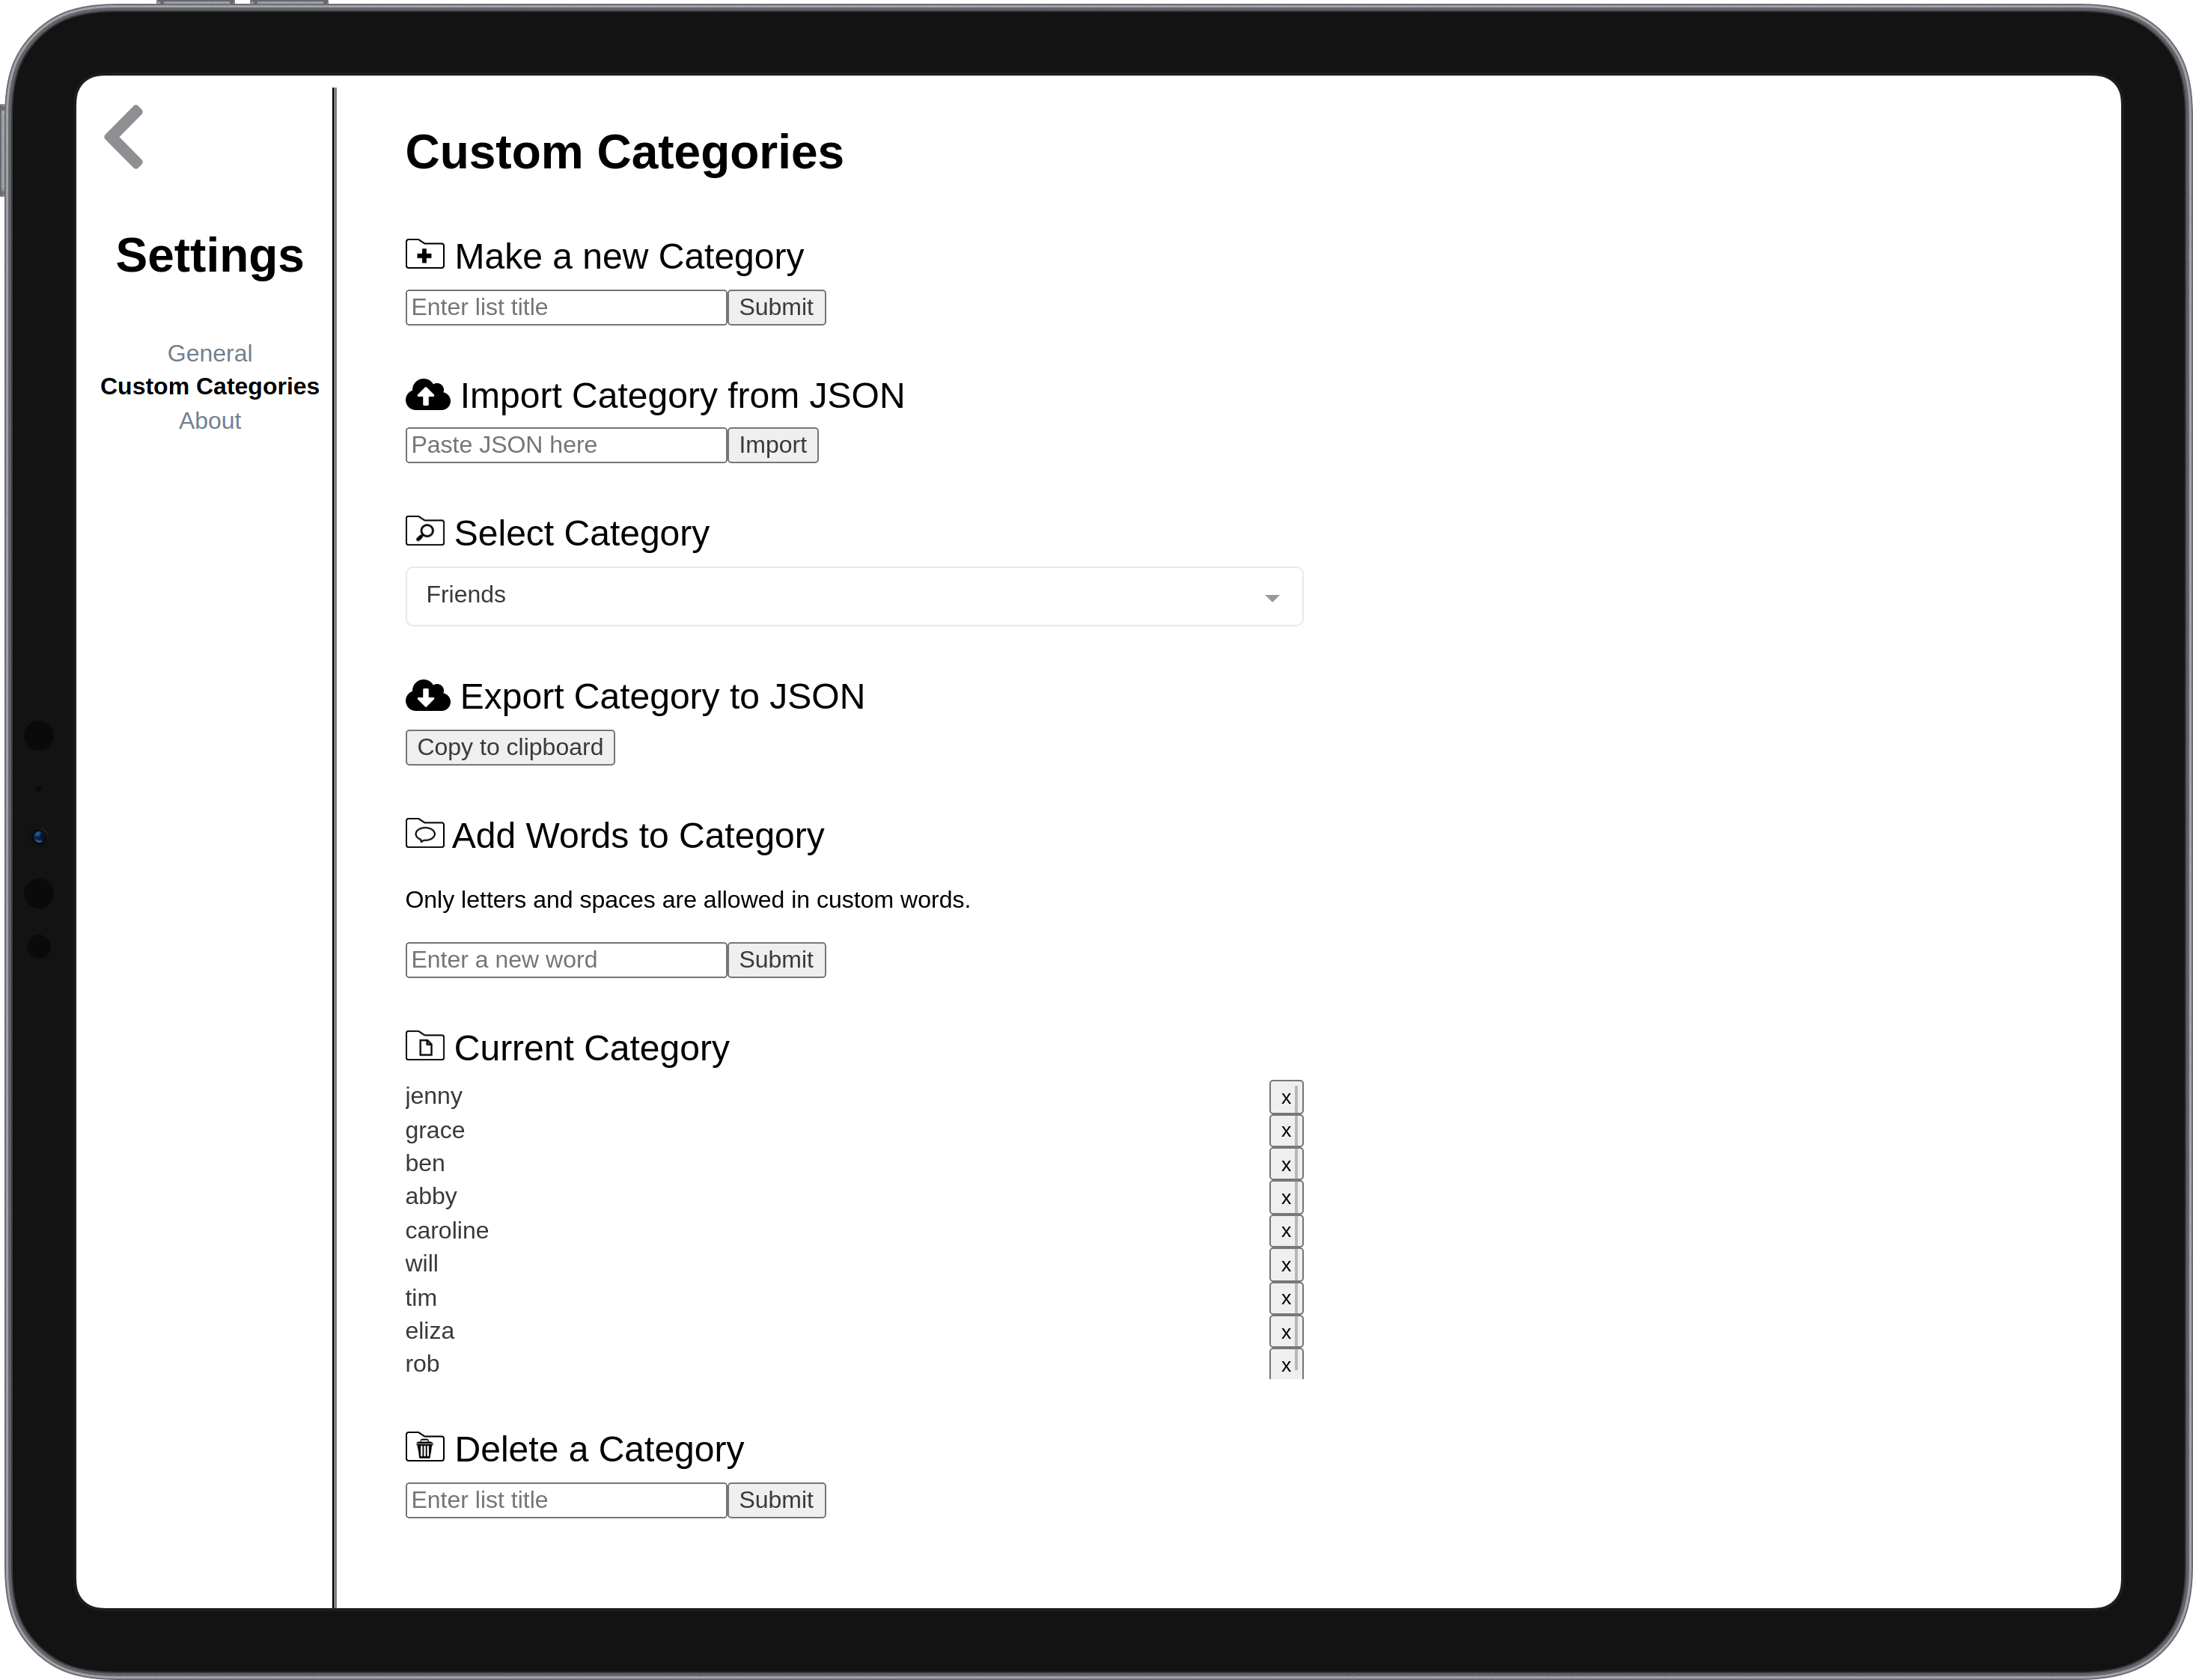
Task: Focus the new category title field
Action: [566, 307]
